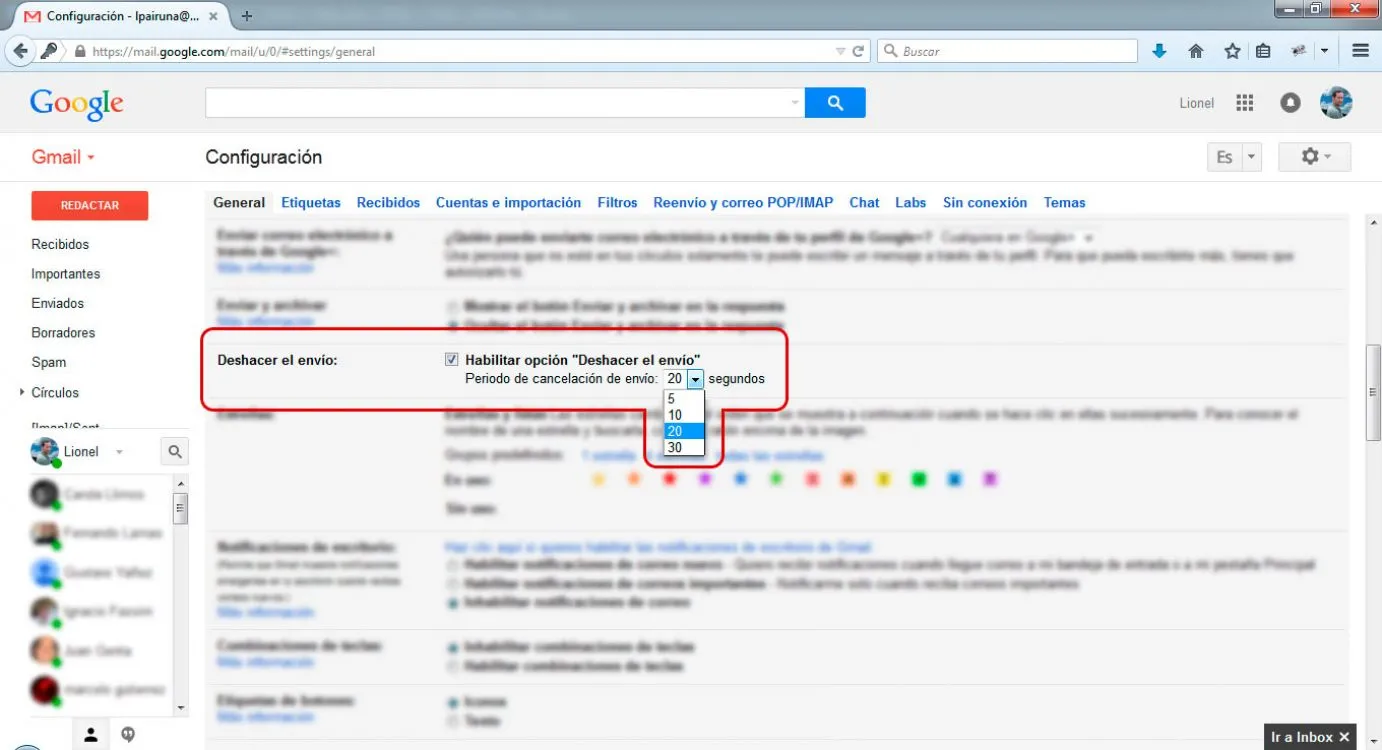Open the extension dropdown arrow in toolbar

[1325, 51]
